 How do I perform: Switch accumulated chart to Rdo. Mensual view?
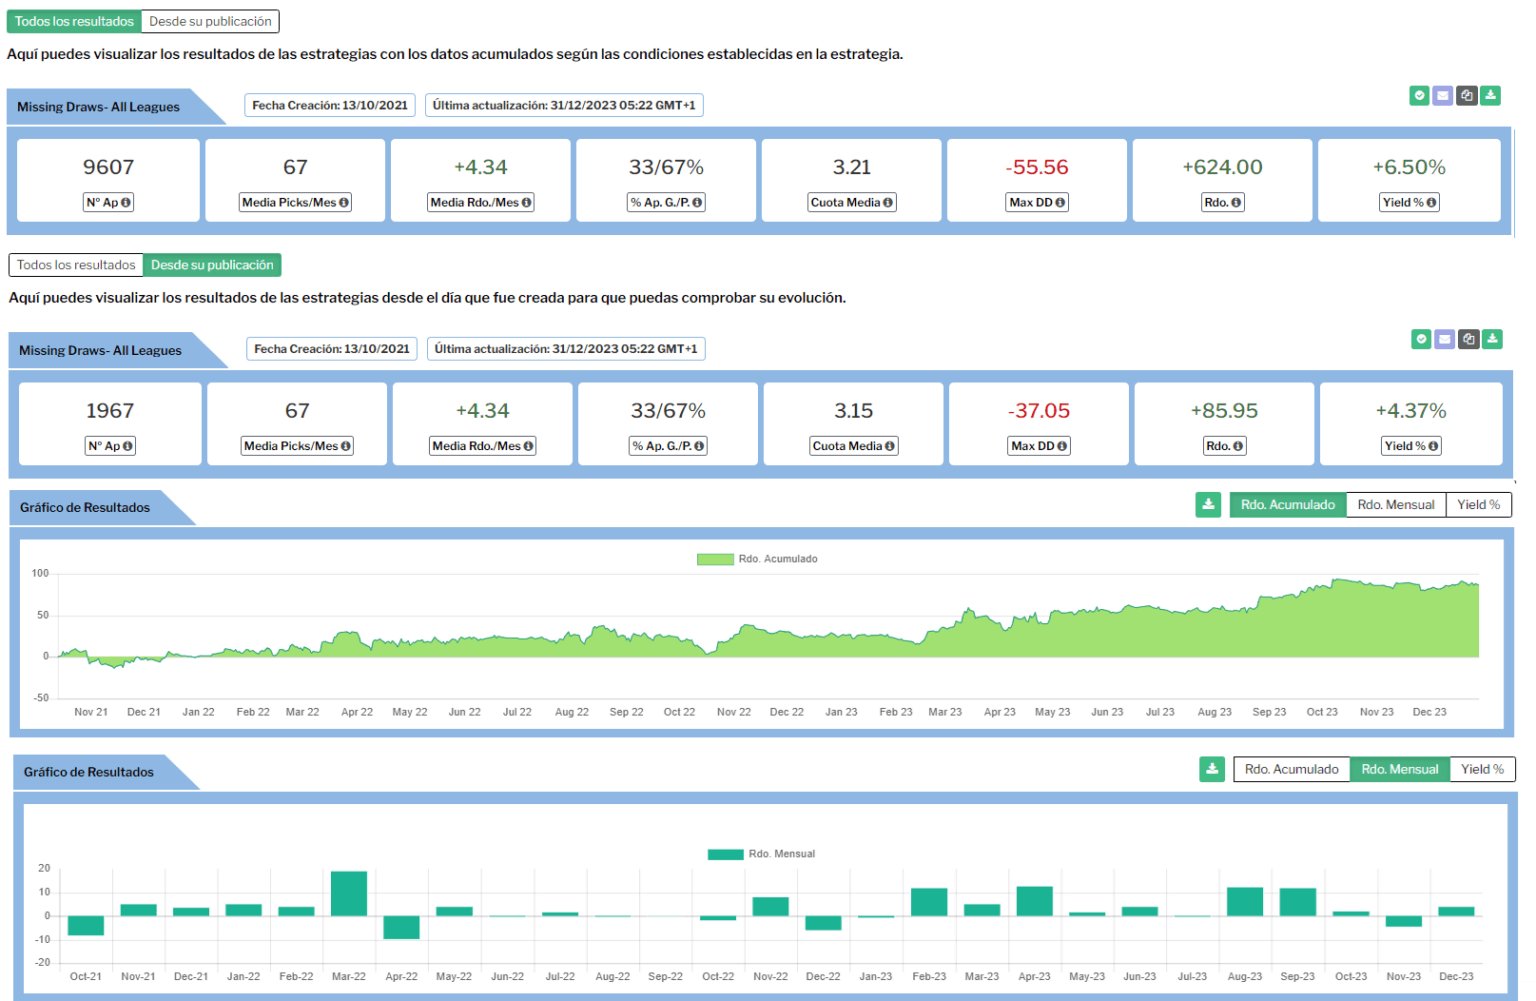pos(1395,505)
